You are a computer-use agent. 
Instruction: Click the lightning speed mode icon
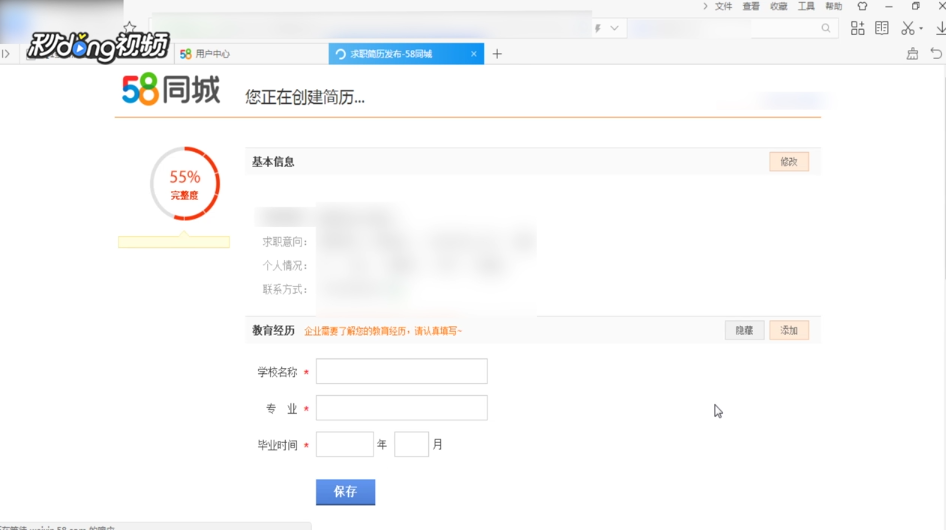[x=598, y=28]
